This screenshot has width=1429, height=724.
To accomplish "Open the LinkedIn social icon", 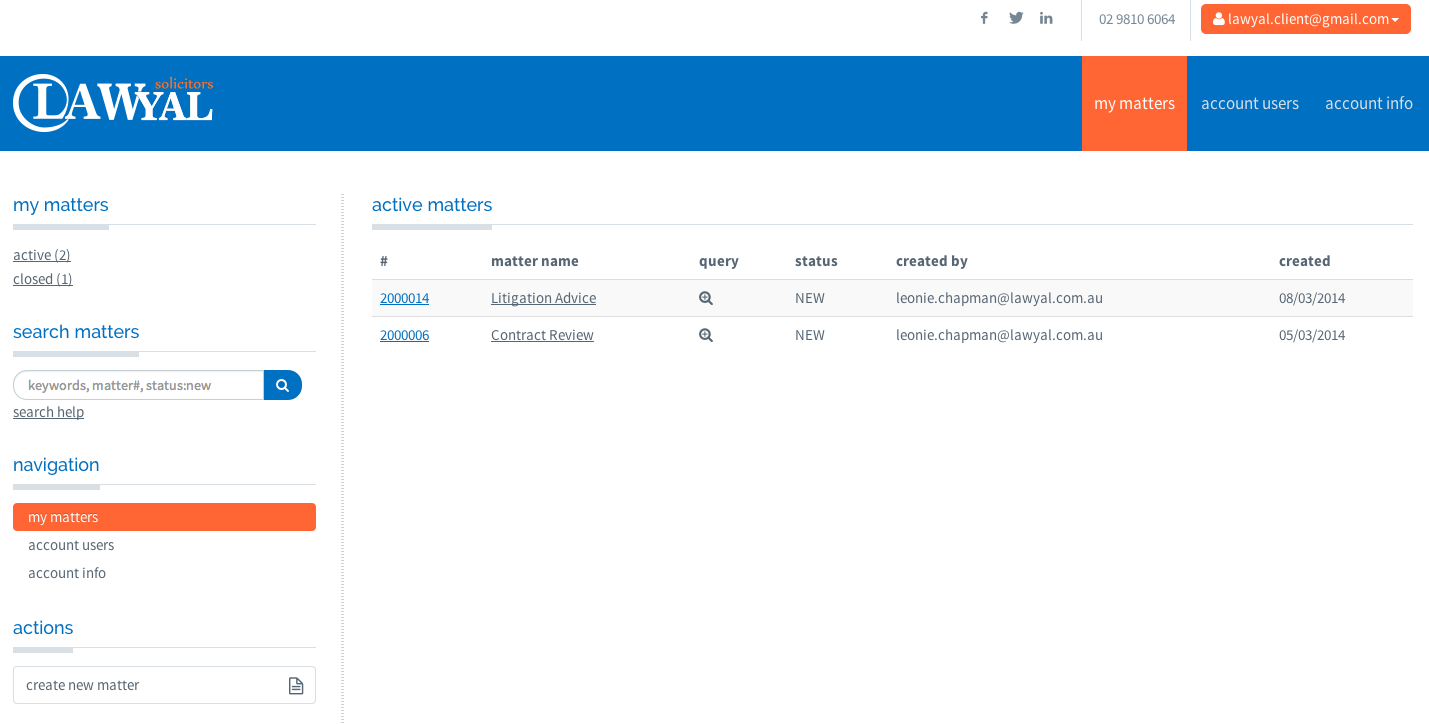I will point(1046,18).
